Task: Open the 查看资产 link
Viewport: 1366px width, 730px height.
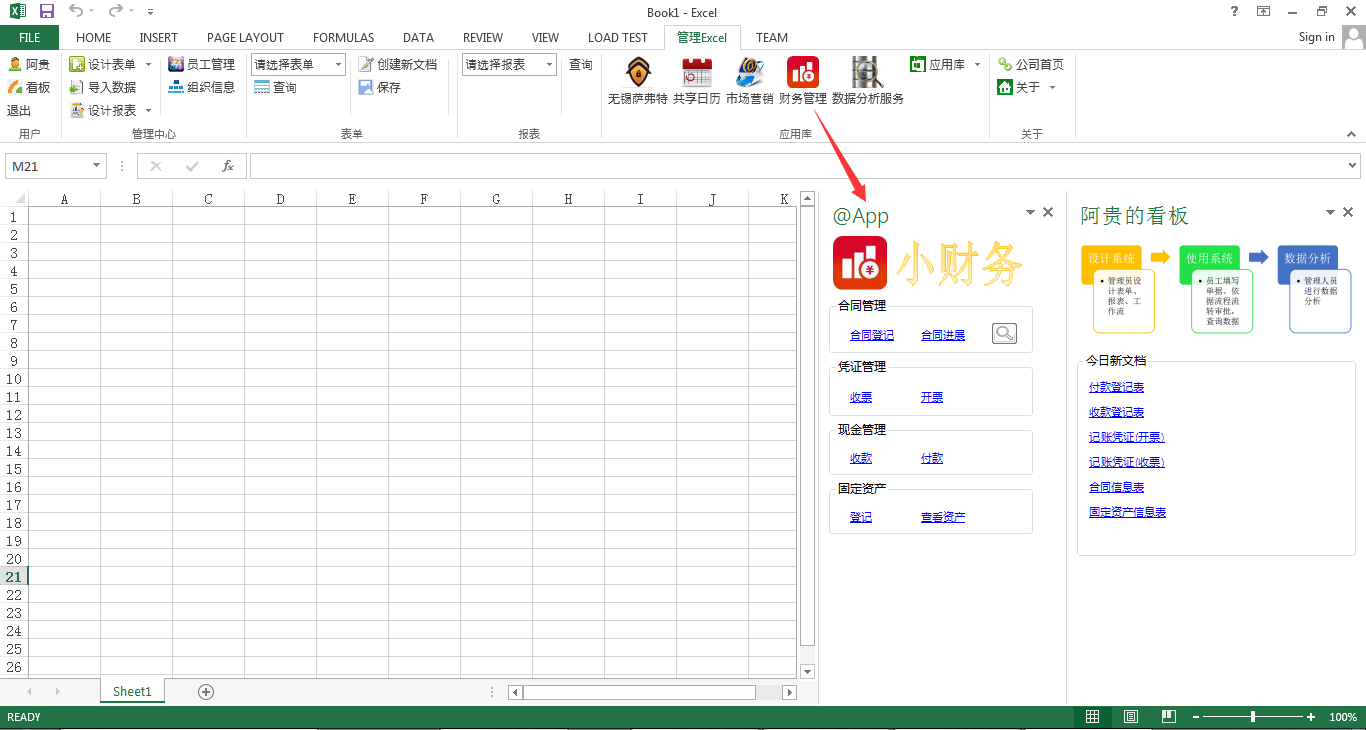Action: [x=943, y=517]
